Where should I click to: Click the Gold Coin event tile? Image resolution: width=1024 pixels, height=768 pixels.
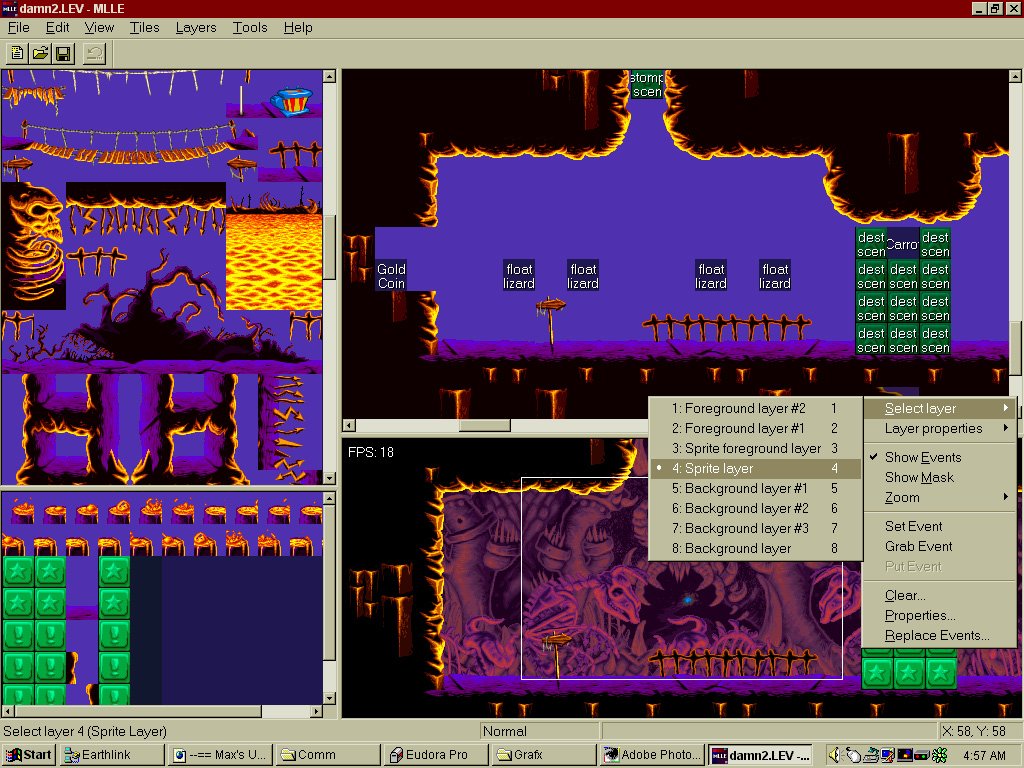click(x=391, y=276)
